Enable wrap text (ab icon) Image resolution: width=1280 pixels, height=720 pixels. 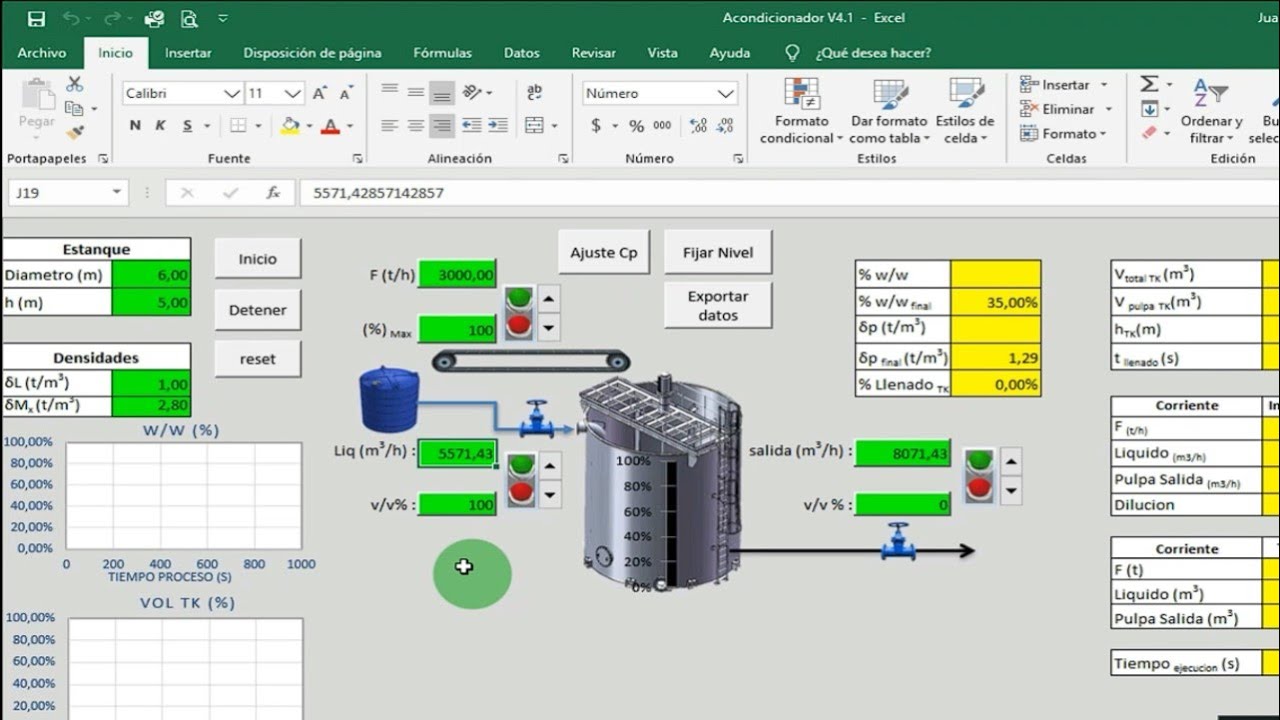[534, 93]
